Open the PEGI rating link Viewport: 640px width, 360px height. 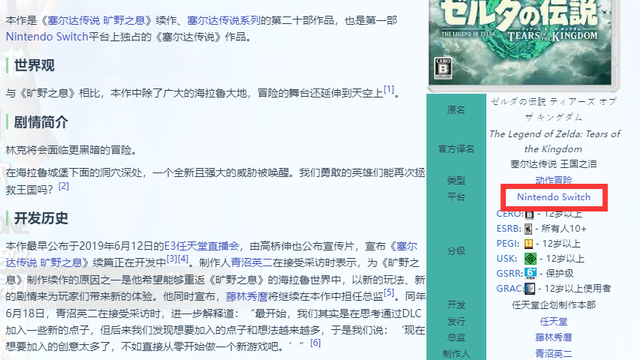click(507, 244)
